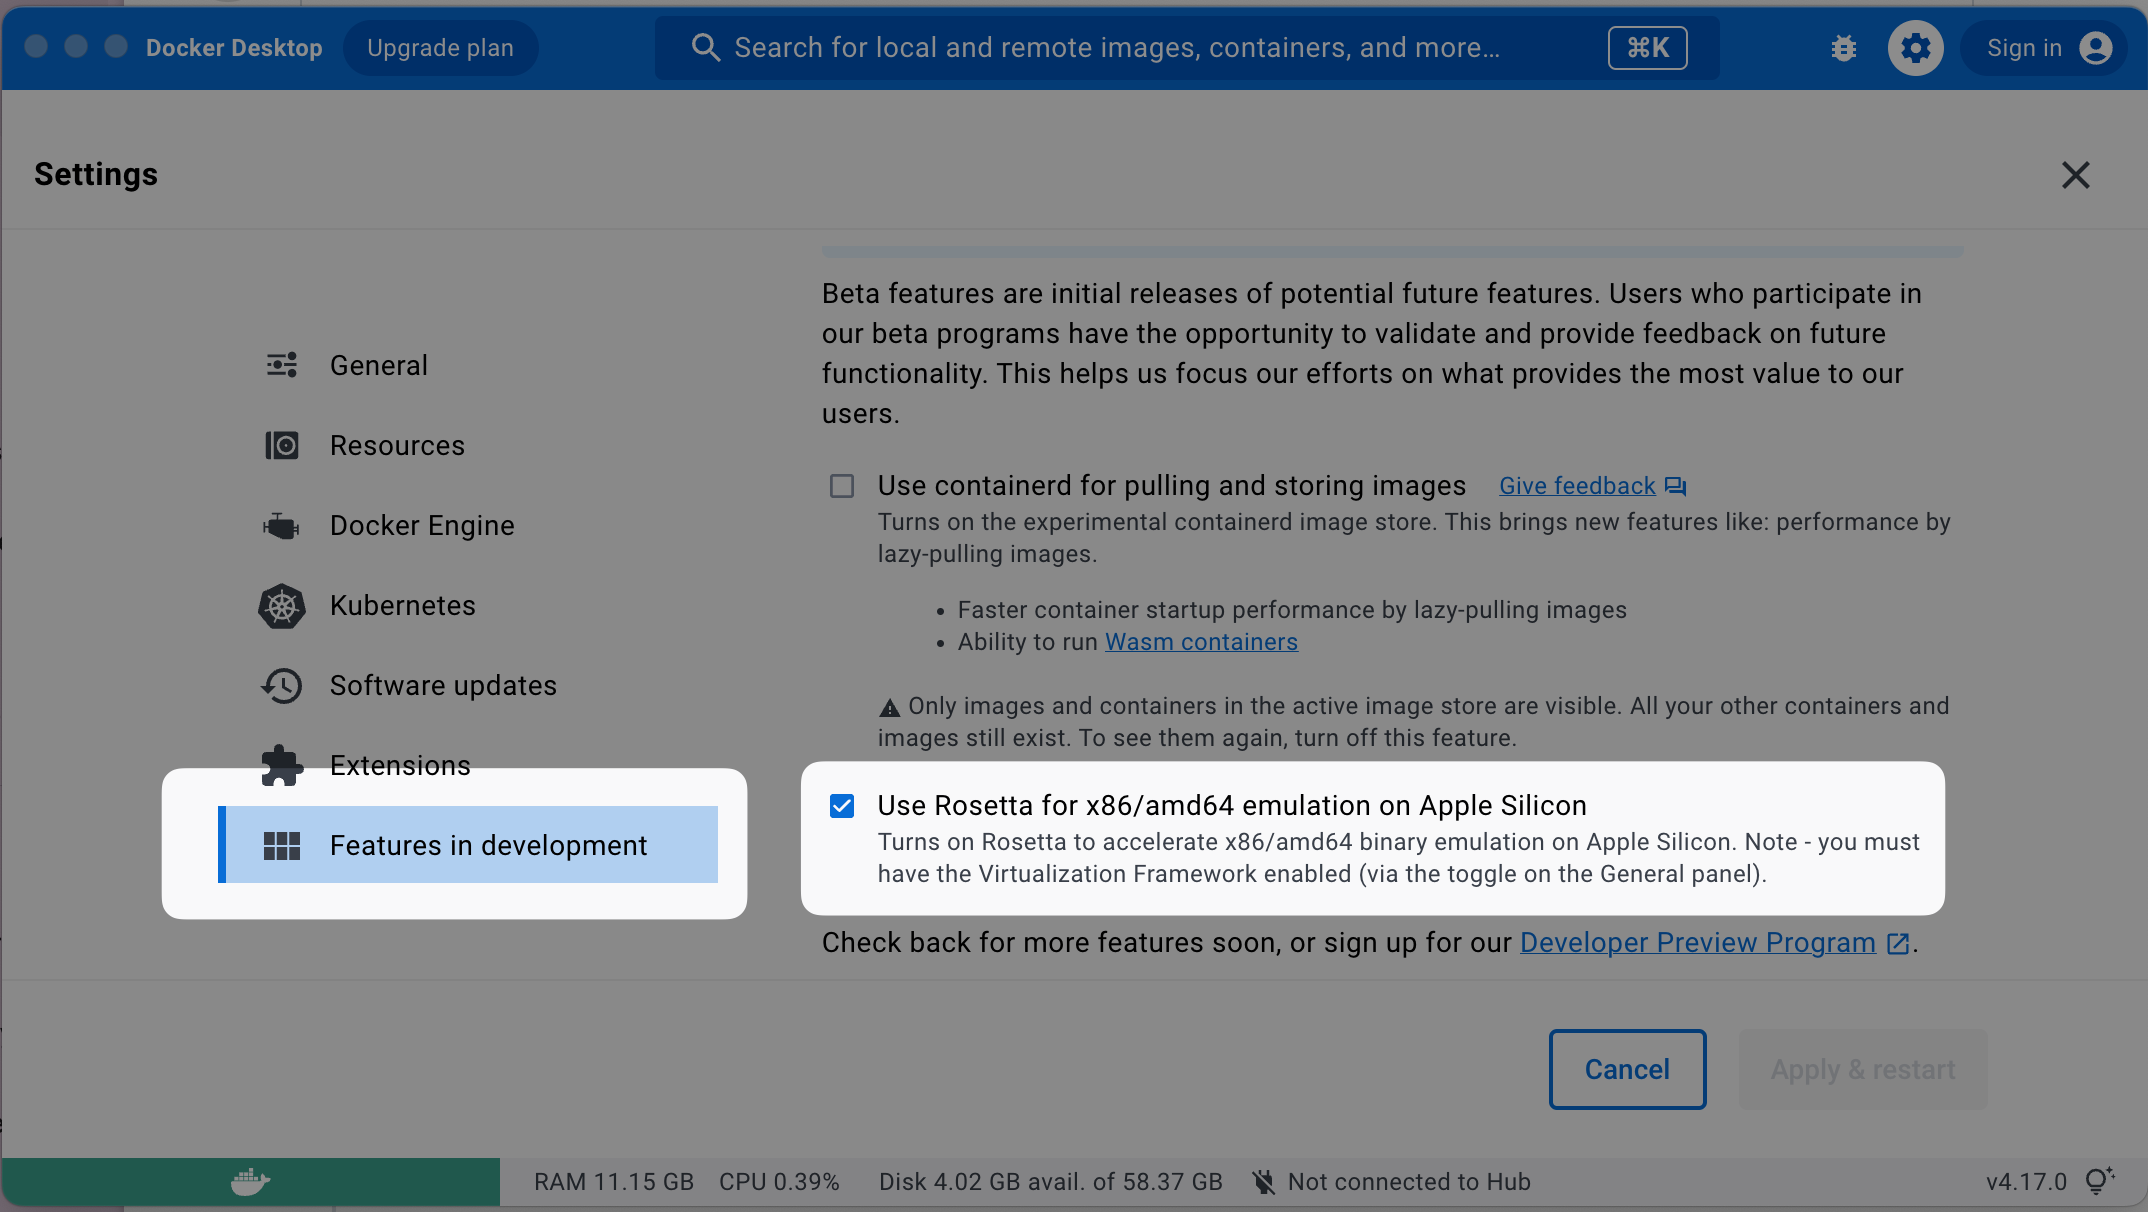2148x1212 pixels.
Task: Click the Resources panel icon
Action: click(x=281, y=445)
